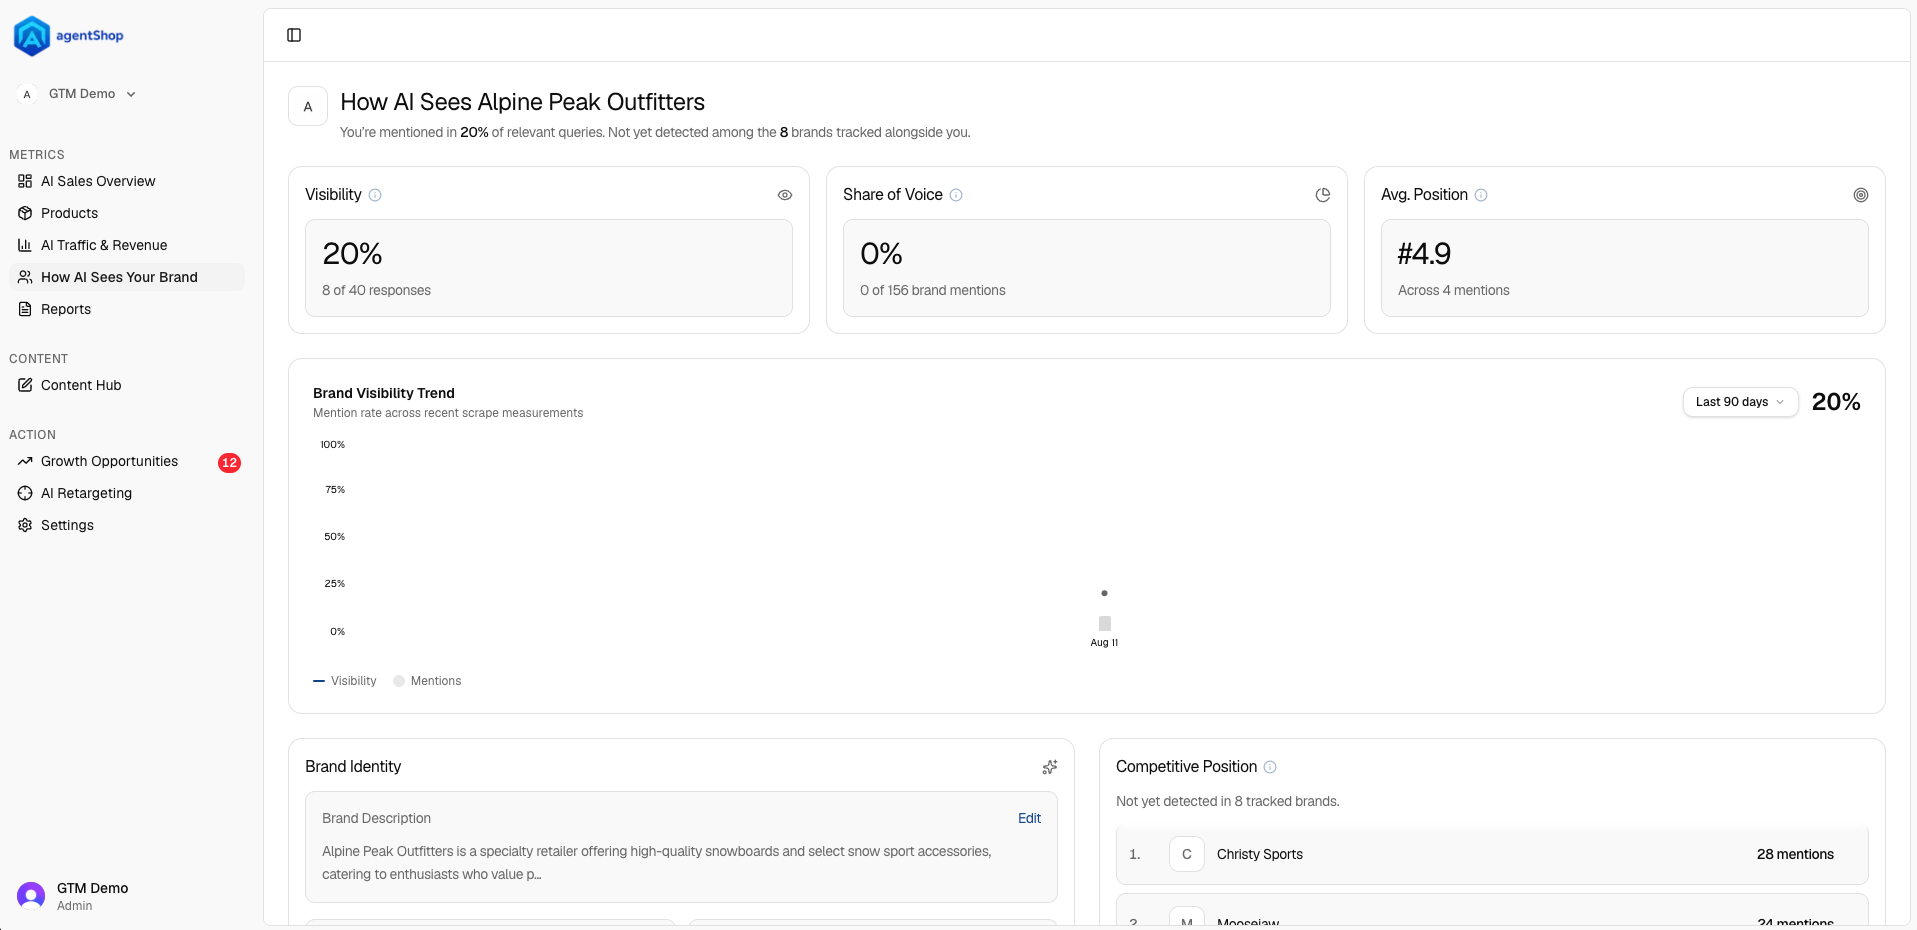Click the Aug 11 mentions bar
Screen dimensions: 1917x930
click(1105, 624)
